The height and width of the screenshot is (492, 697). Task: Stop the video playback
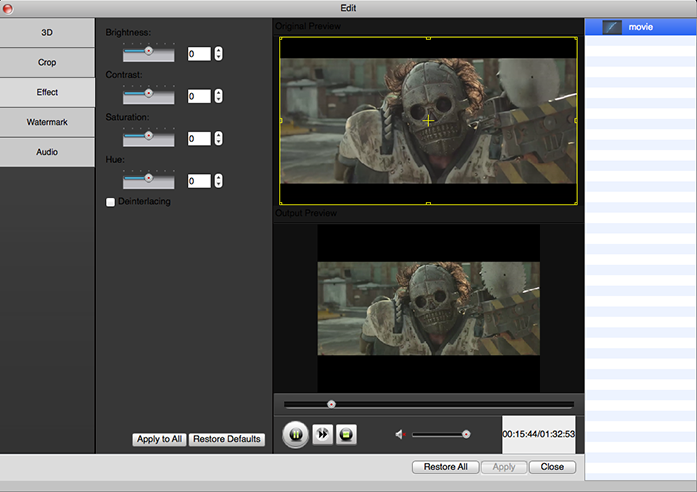click(x=346, y=434)
